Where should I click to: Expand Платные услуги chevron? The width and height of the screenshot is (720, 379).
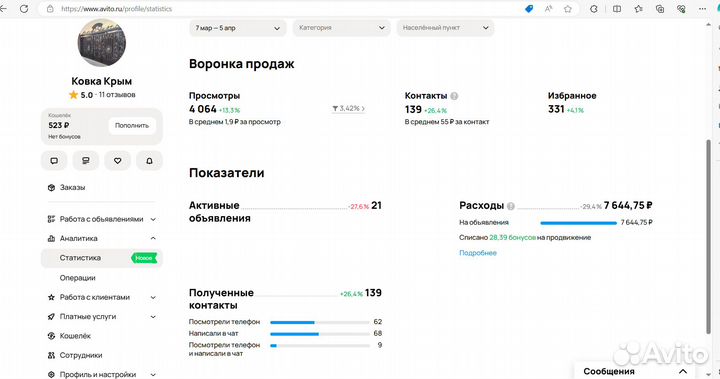coord(153,317)
